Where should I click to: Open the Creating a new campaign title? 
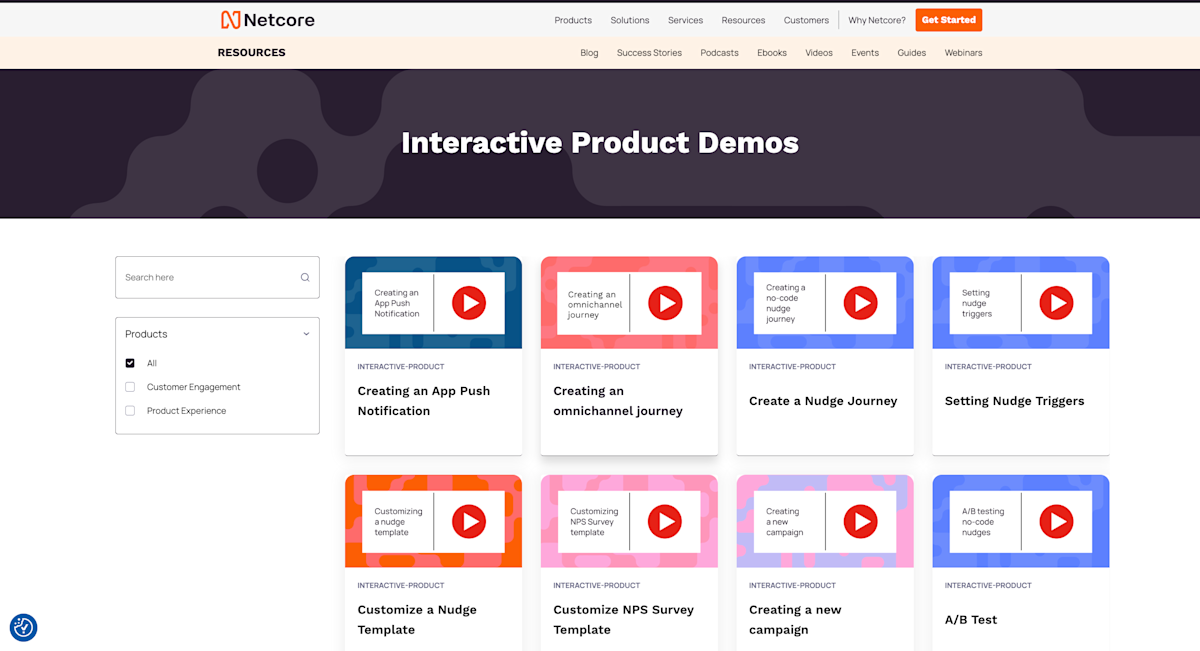click(x=795, y=620)
